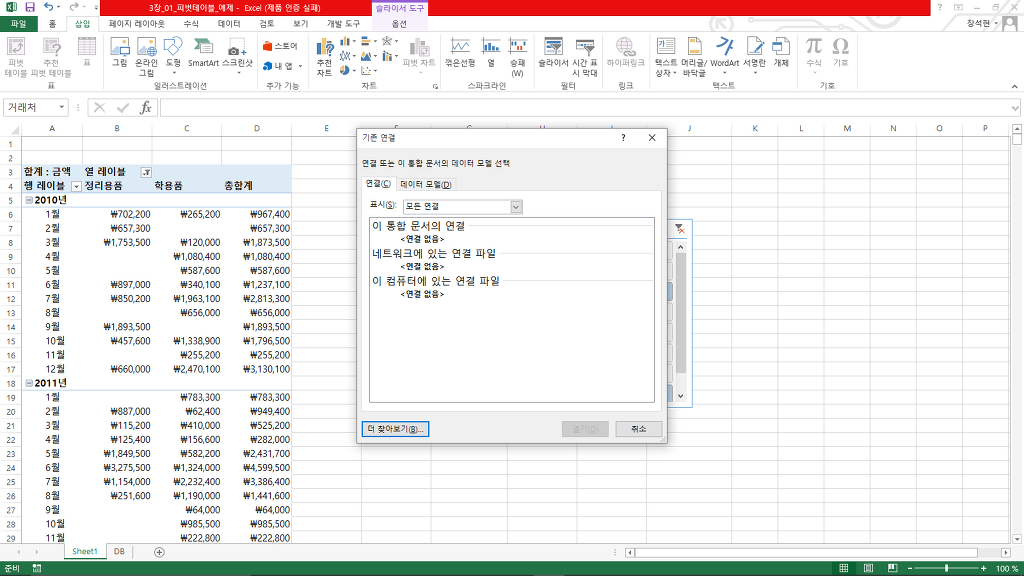
Task: Close the 기존 연결 dialog
Action: click(x=652, y=138)
